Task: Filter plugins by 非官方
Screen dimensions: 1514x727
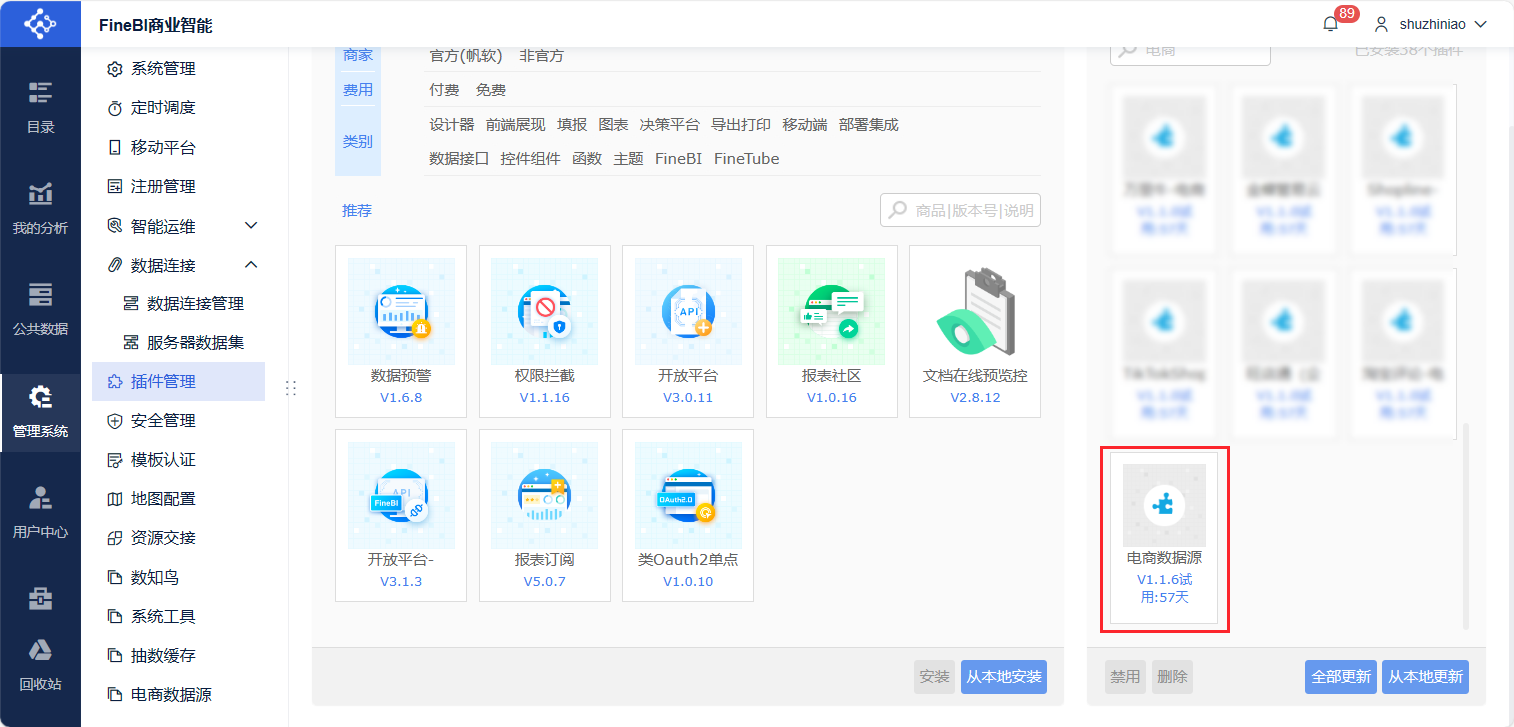Action: [542, 56]
